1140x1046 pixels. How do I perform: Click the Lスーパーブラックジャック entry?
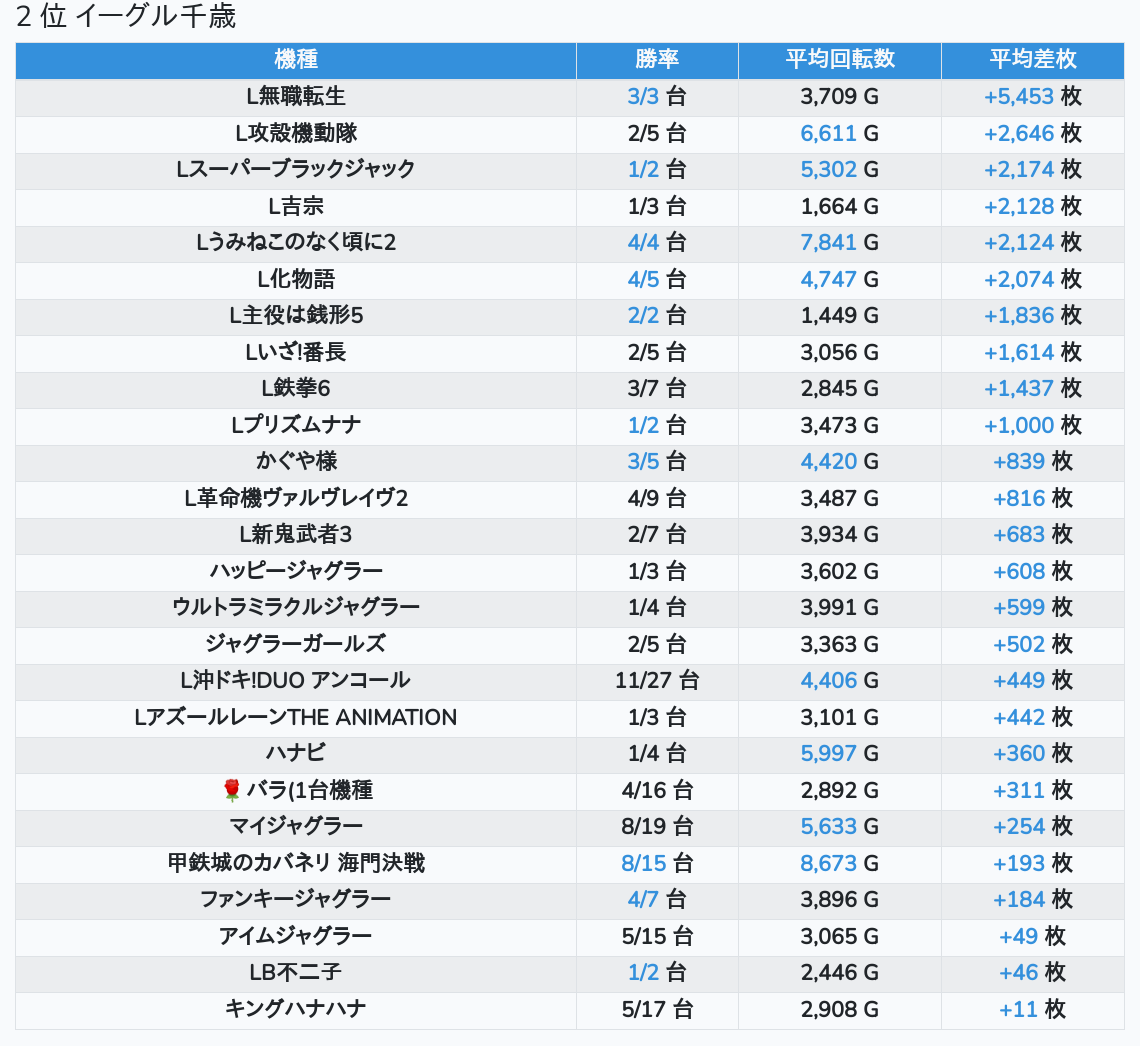296,170
